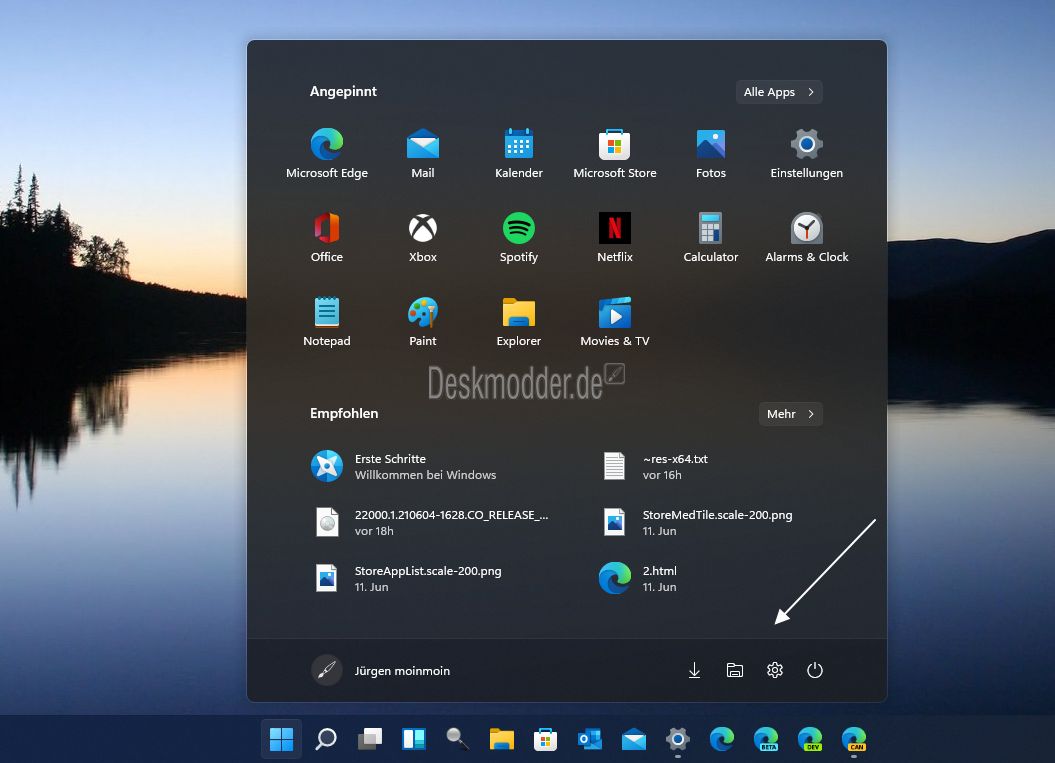Open Spotify from pinned apps

pyautogui.click(x=519, y=238)
